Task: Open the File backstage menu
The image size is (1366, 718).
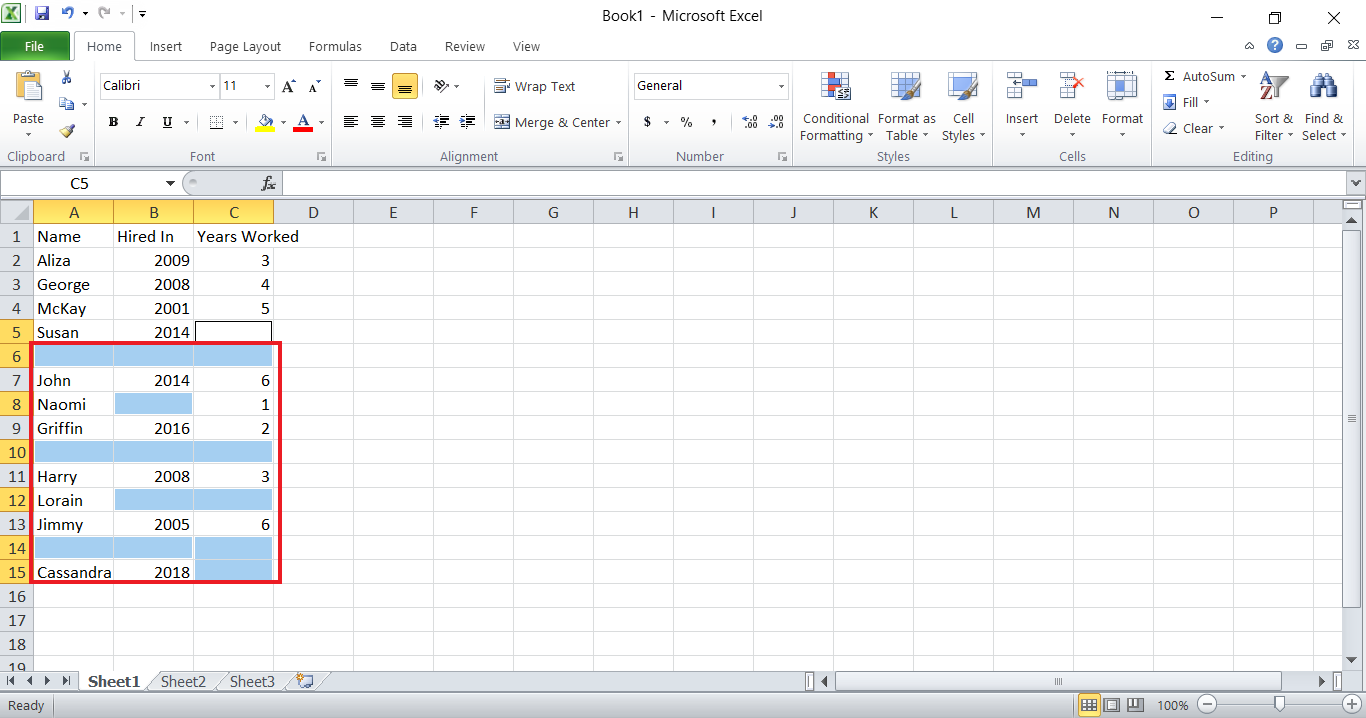Action: point(34,46)
